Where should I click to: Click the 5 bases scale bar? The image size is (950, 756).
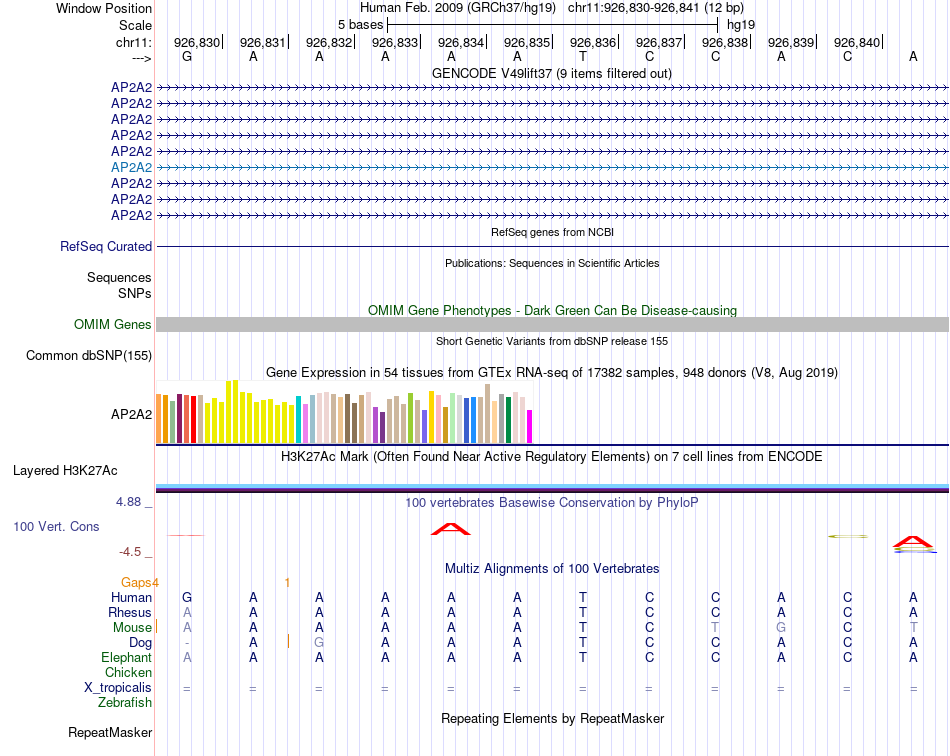click(553, 25)
